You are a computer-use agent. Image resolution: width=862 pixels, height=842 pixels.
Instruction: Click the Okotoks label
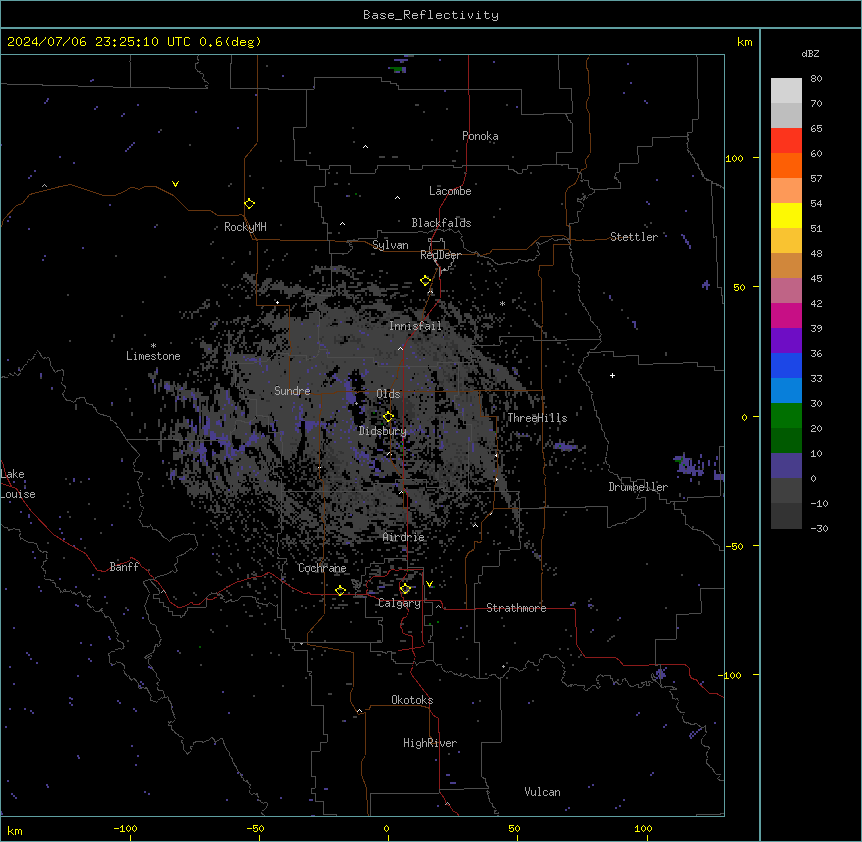click(x=412, y=700)
